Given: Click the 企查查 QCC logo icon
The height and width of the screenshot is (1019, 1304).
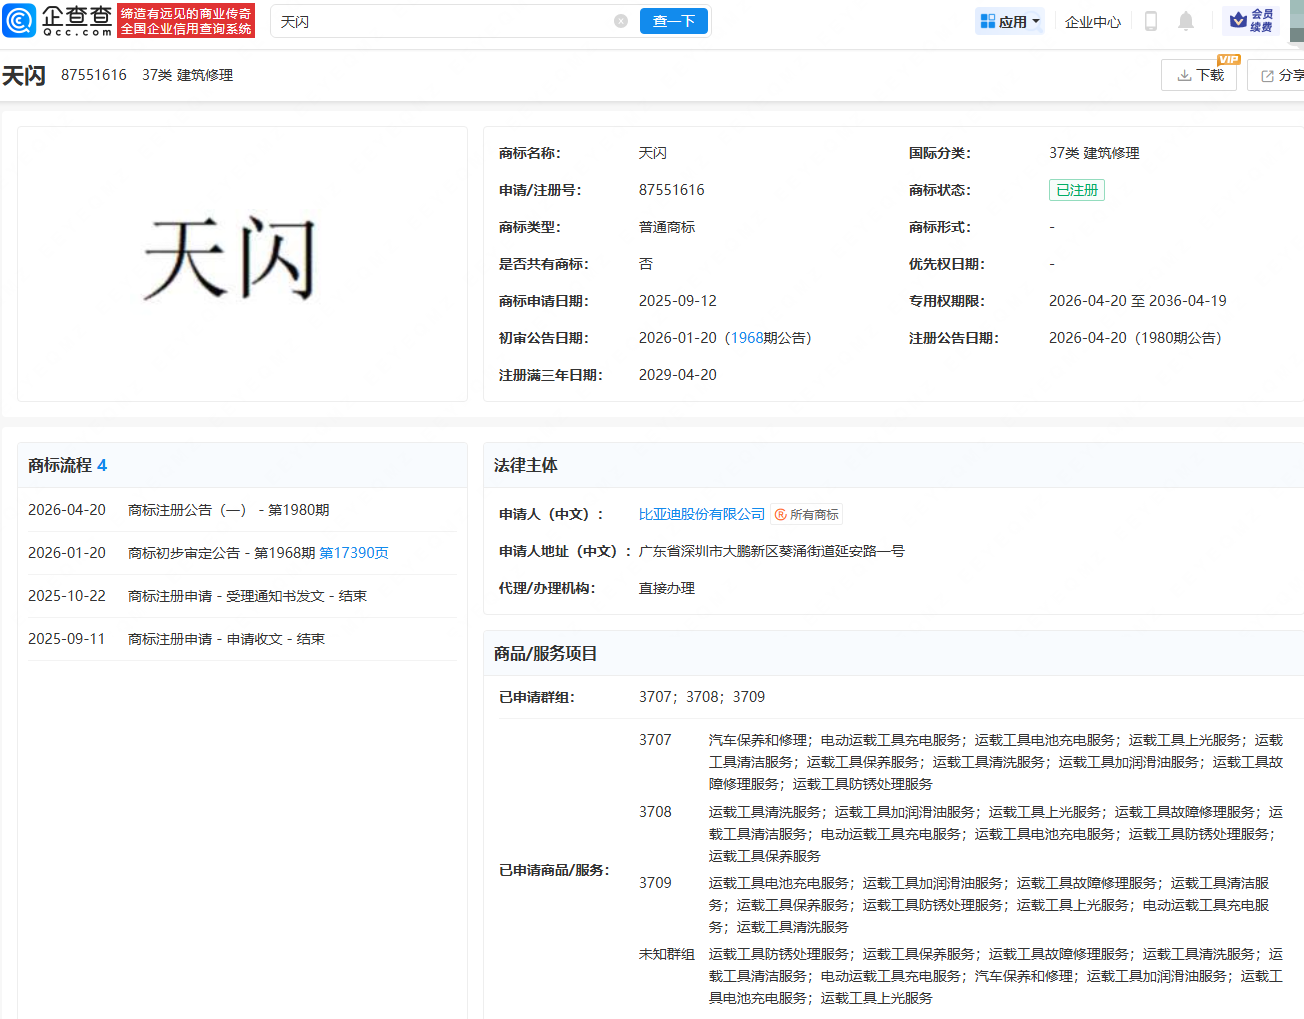Looking at the screenshot, I should click(20, 20).
